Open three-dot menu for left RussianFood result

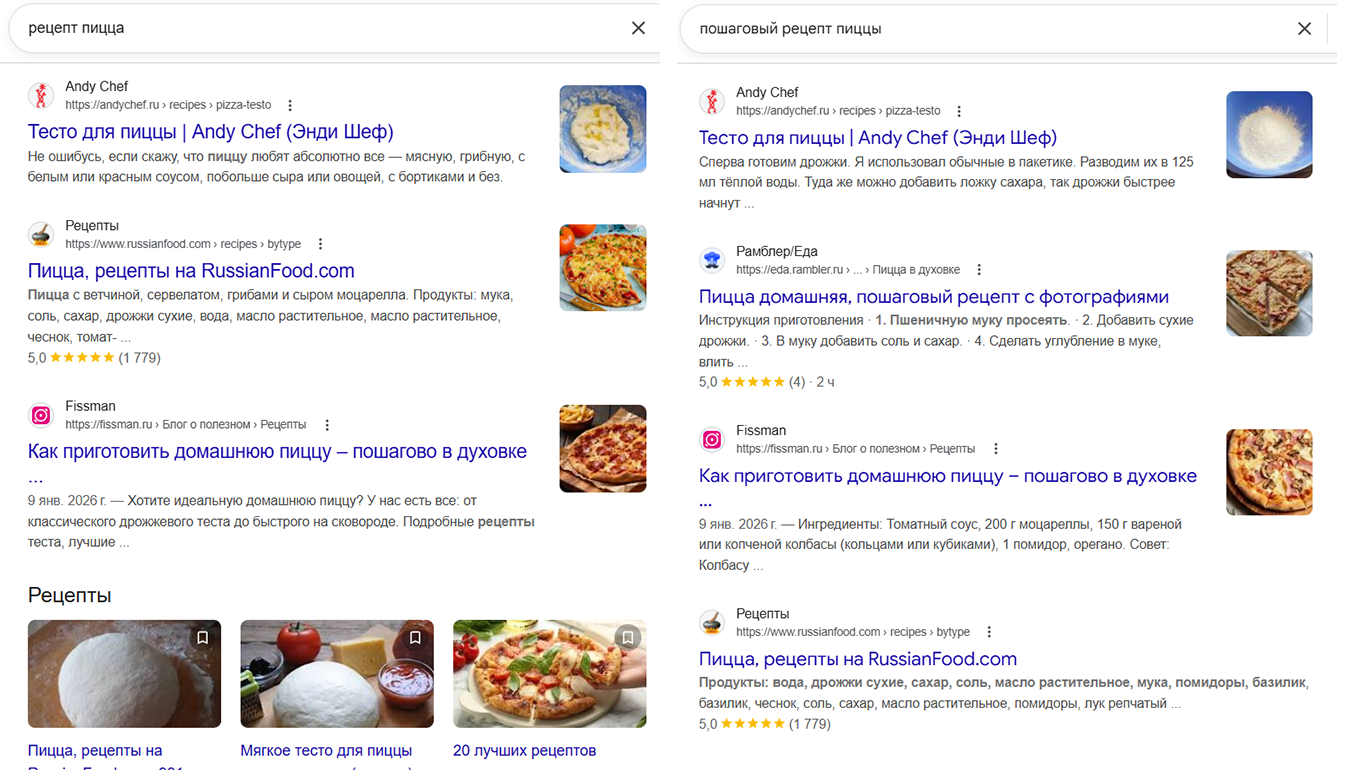tap(320, 244)
